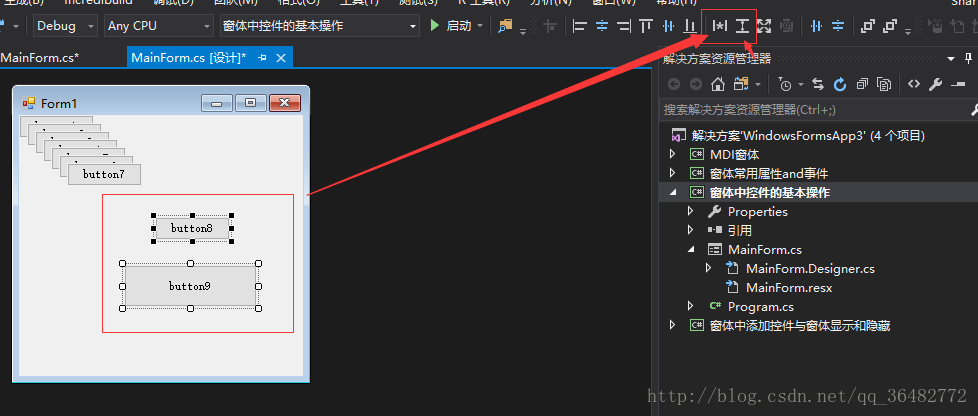Select button8 on the form designer
This screenshot has height=416, width=978.
[192, 228]
